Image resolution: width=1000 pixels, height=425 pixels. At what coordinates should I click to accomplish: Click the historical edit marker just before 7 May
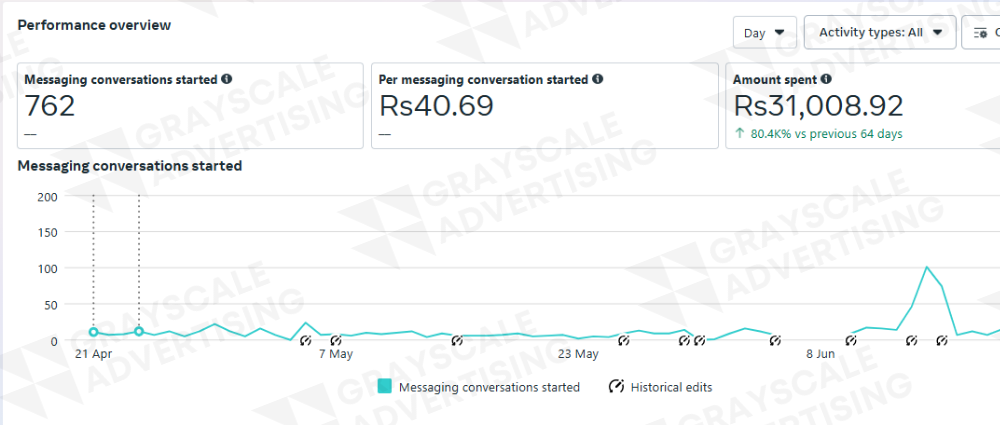[305, 341]
